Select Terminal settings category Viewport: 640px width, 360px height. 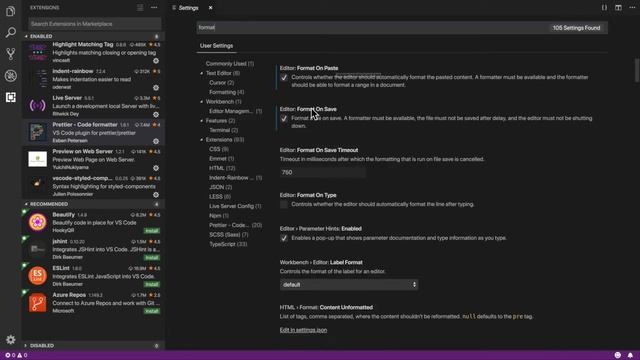coord(224,130)
